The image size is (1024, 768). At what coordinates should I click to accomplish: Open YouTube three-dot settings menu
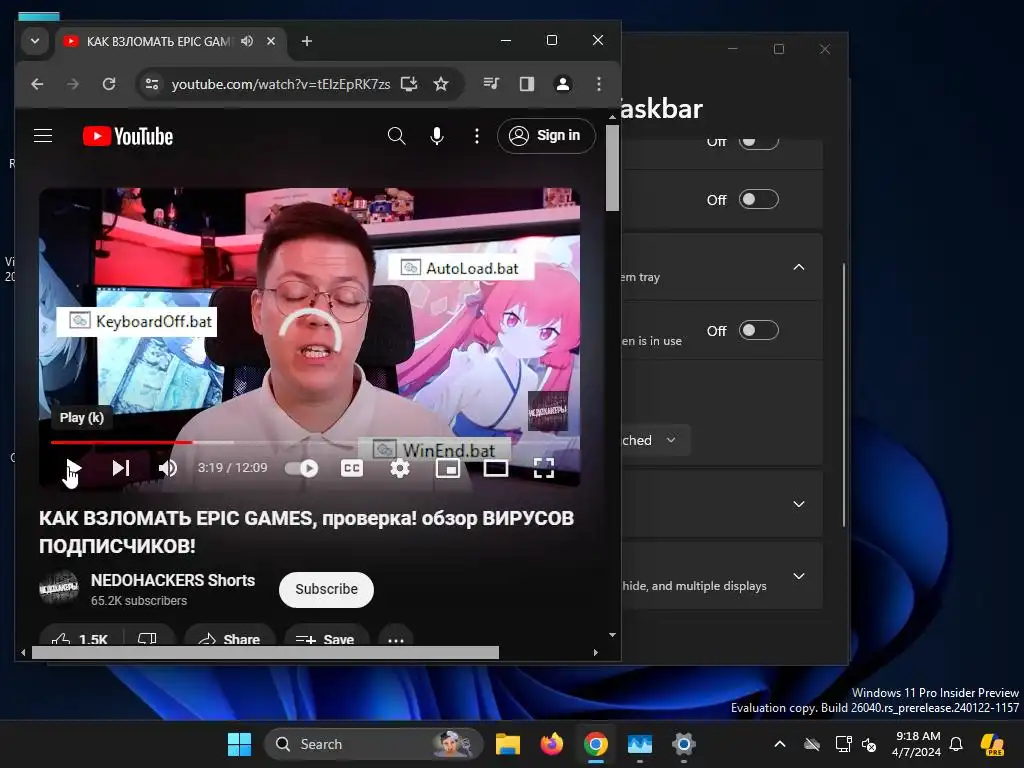point(477,136)
